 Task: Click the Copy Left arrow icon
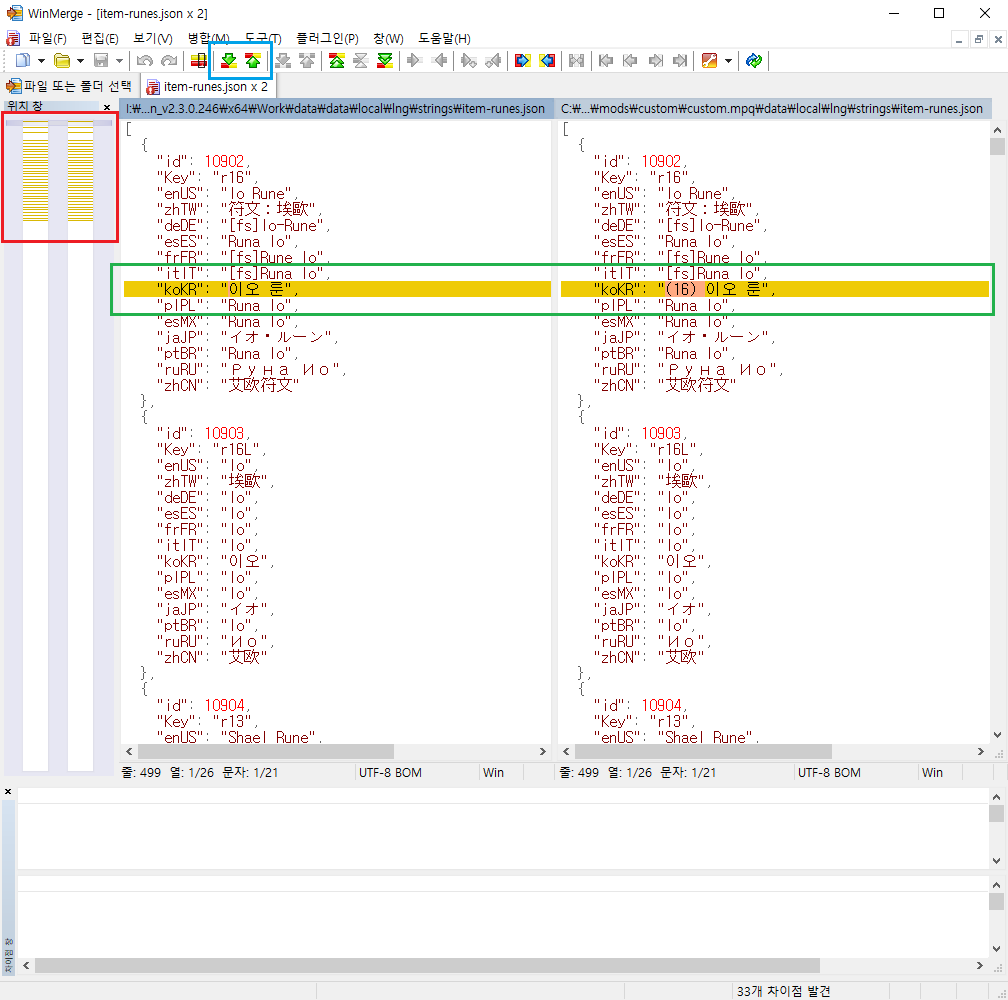440,60
